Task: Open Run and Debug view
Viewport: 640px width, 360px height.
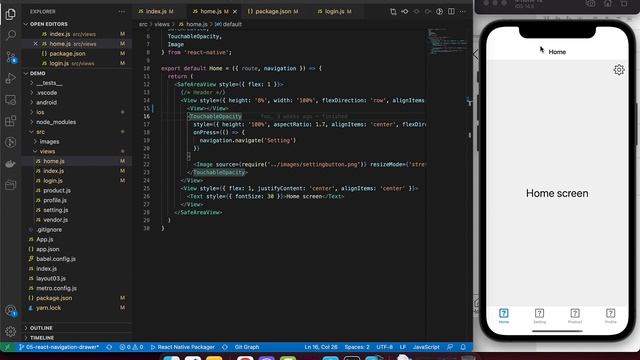Action: pyautogui.click(x=11, y=78)
